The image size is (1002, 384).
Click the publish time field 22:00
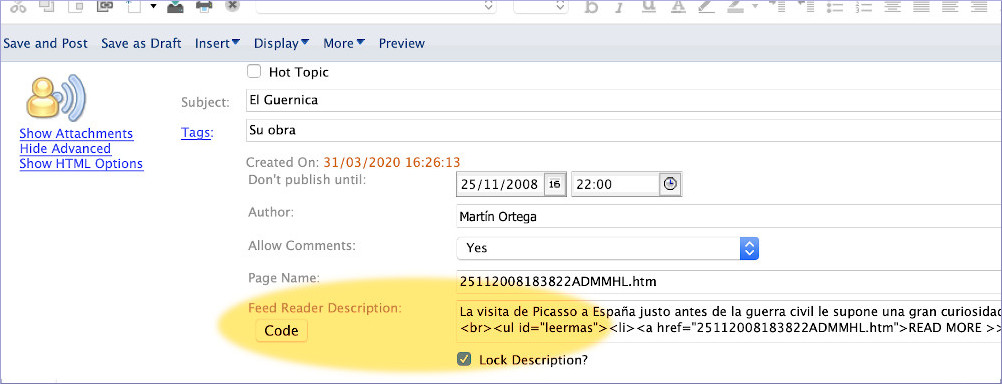pos(615,184)
